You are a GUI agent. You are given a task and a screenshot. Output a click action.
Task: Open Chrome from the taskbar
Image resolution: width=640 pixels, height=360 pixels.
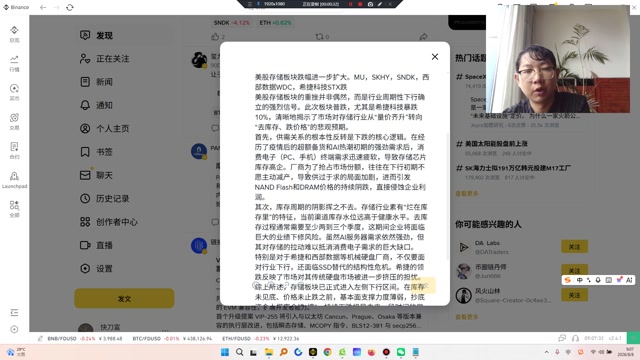pos(327,352)
